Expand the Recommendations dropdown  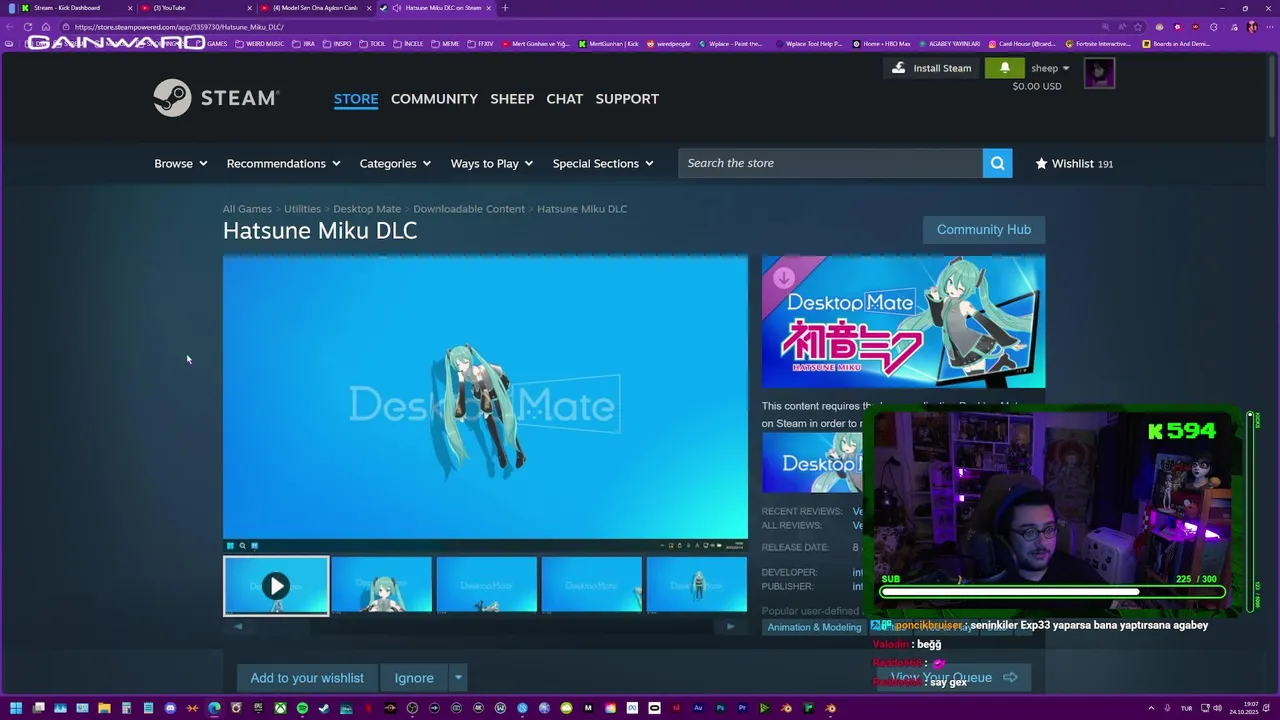283,163
